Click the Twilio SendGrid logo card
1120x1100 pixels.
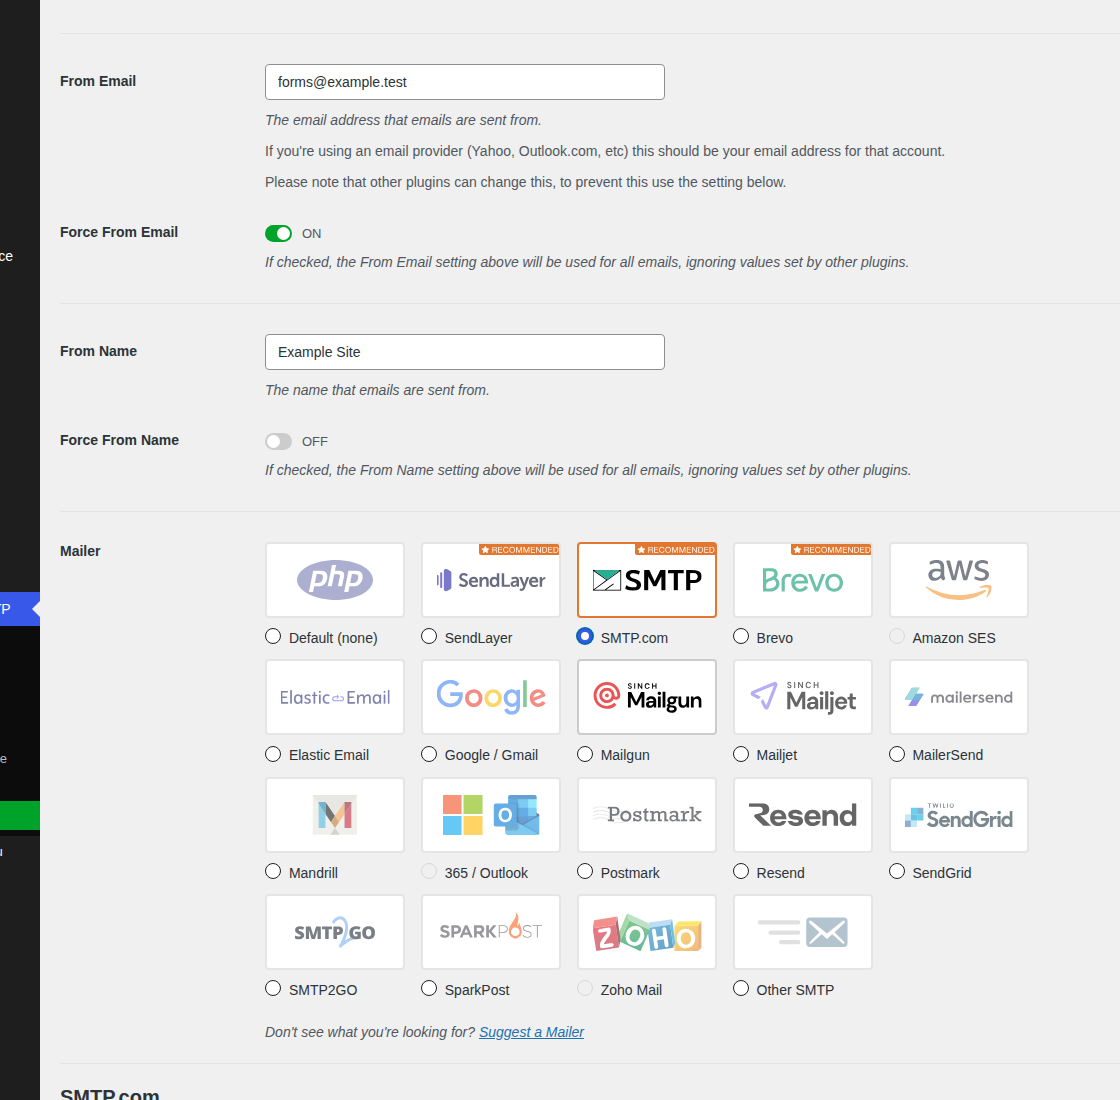click(x=959, y=815)
